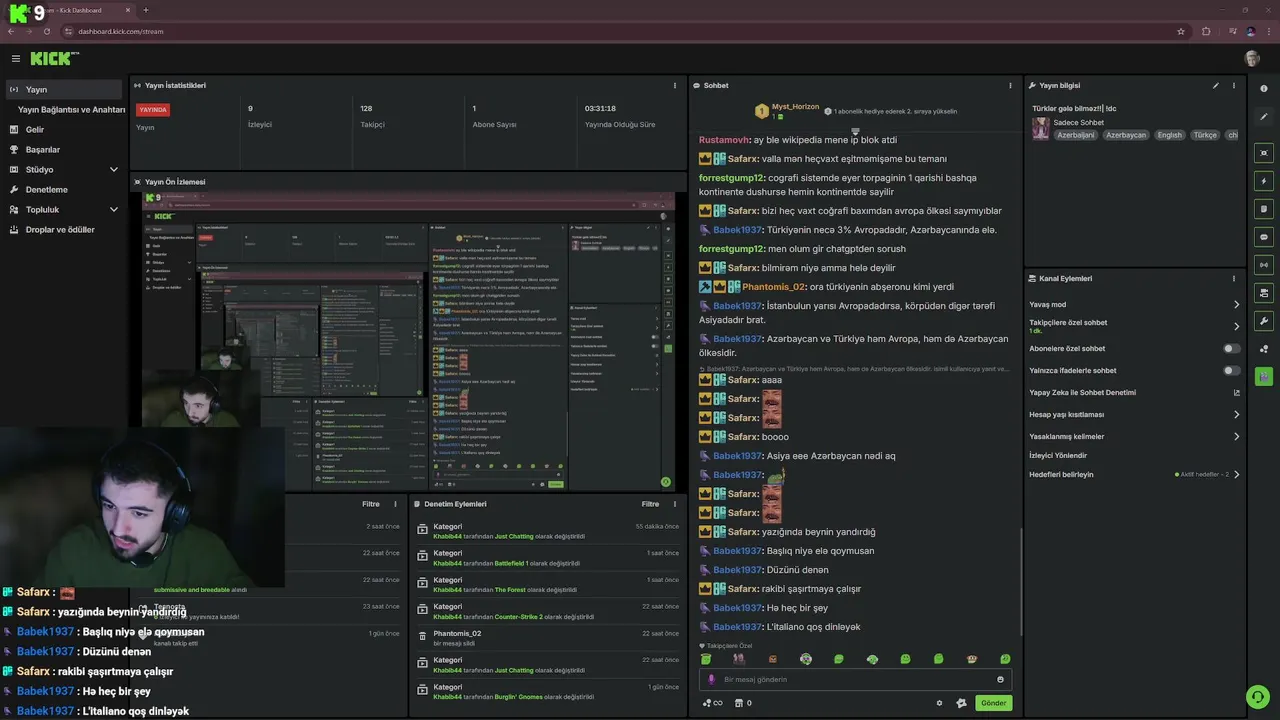Open the Filtre dropdown in the activity panel

(x=371, y=504)
